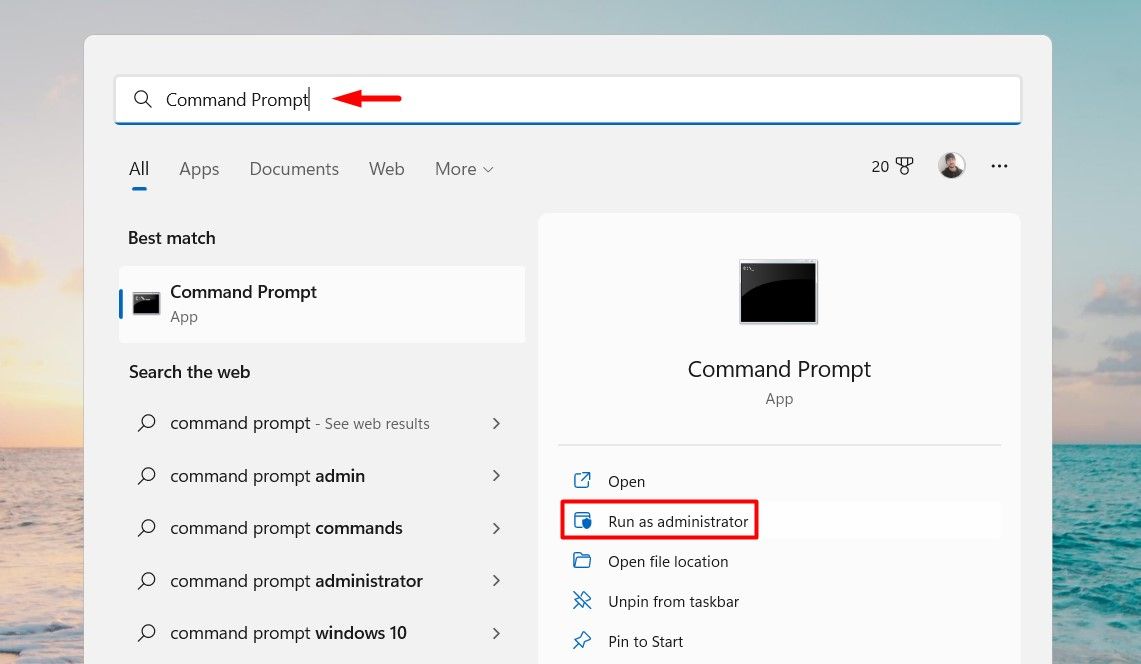Open the ellipsis options menu
The height and width of the screenshot is (664, 1141).
999,165
